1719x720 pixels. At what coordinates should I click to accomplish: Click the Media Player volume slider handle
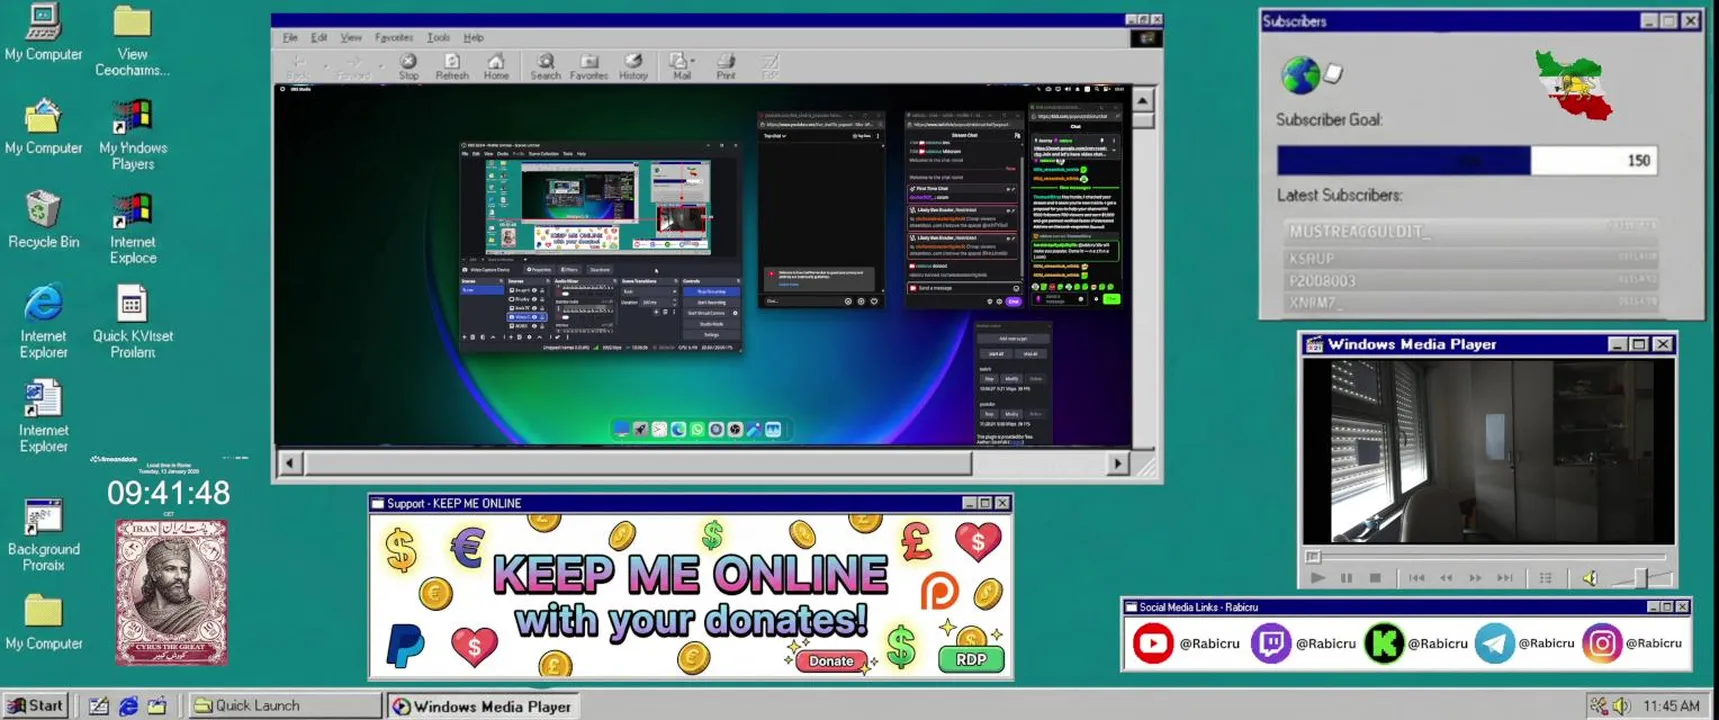click(1641, 577)
